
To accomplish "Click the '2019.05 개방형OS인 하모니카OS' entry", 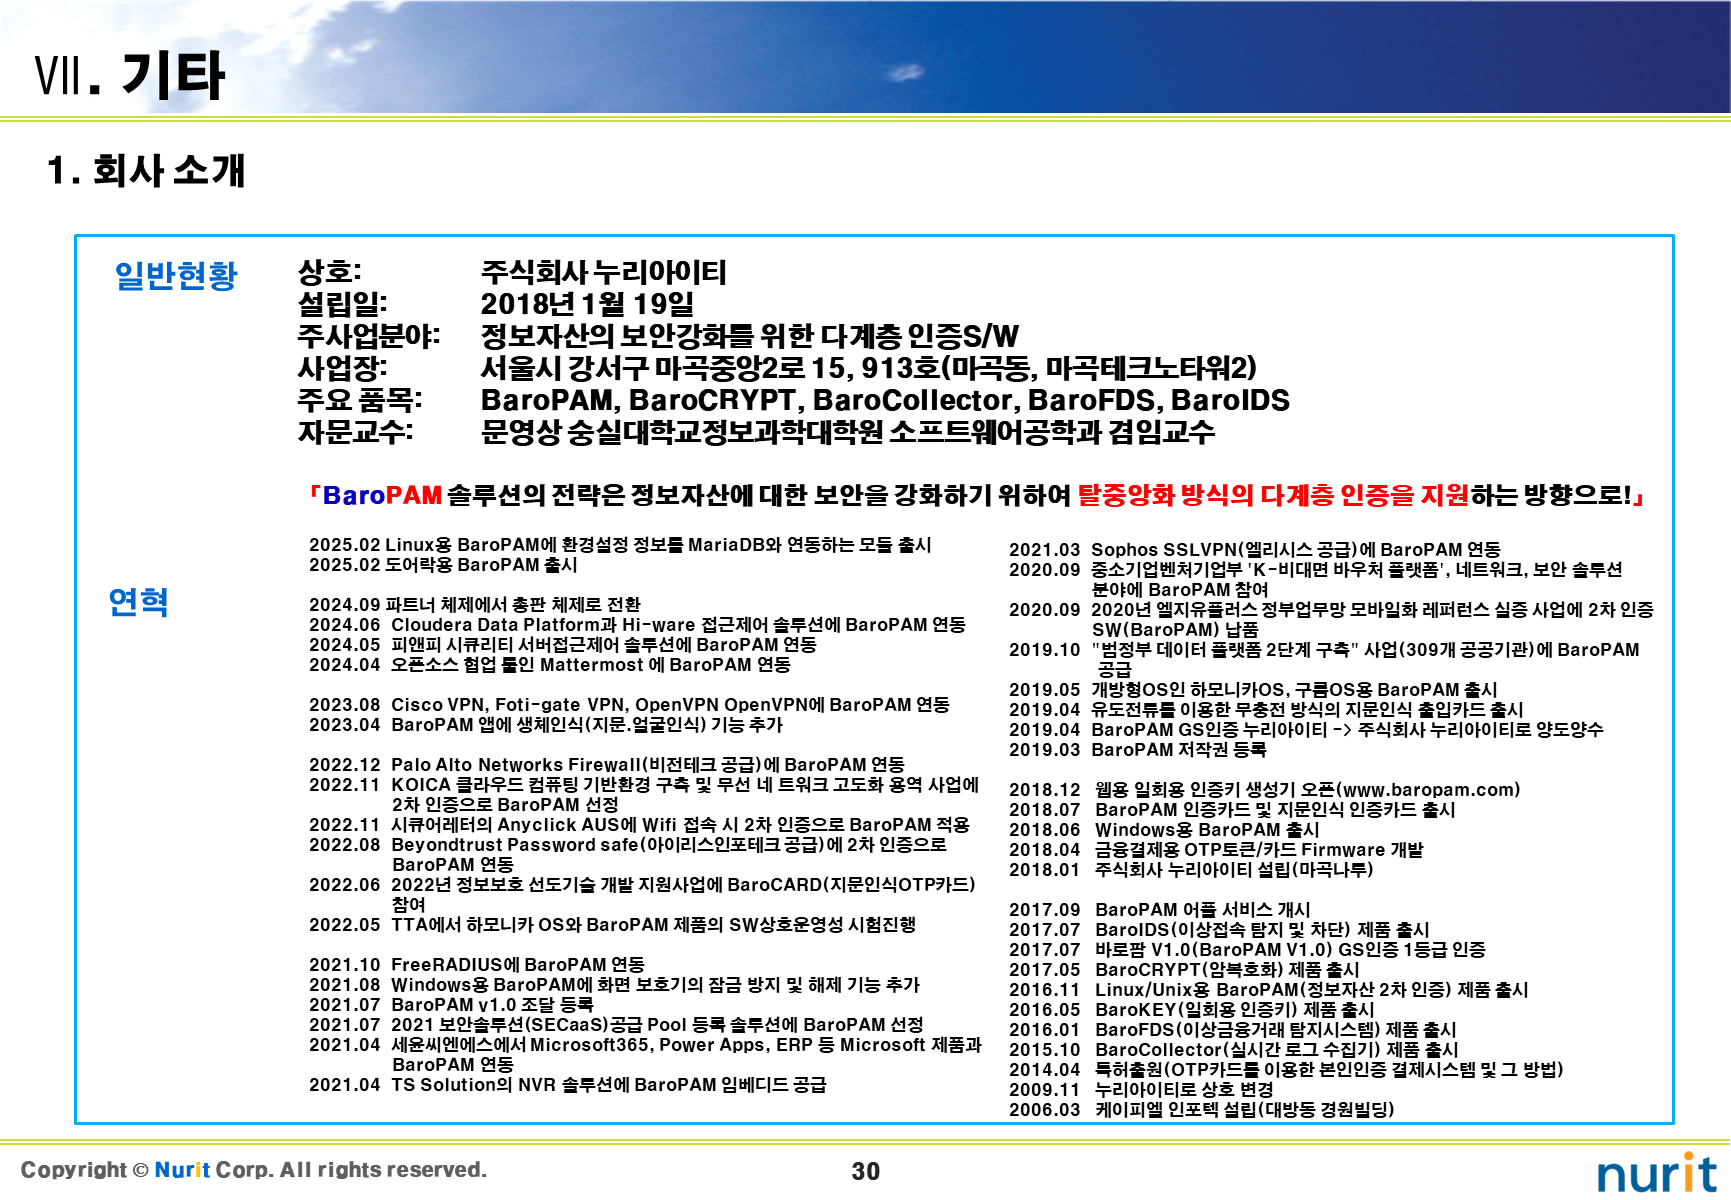I will click(1253, 690).
